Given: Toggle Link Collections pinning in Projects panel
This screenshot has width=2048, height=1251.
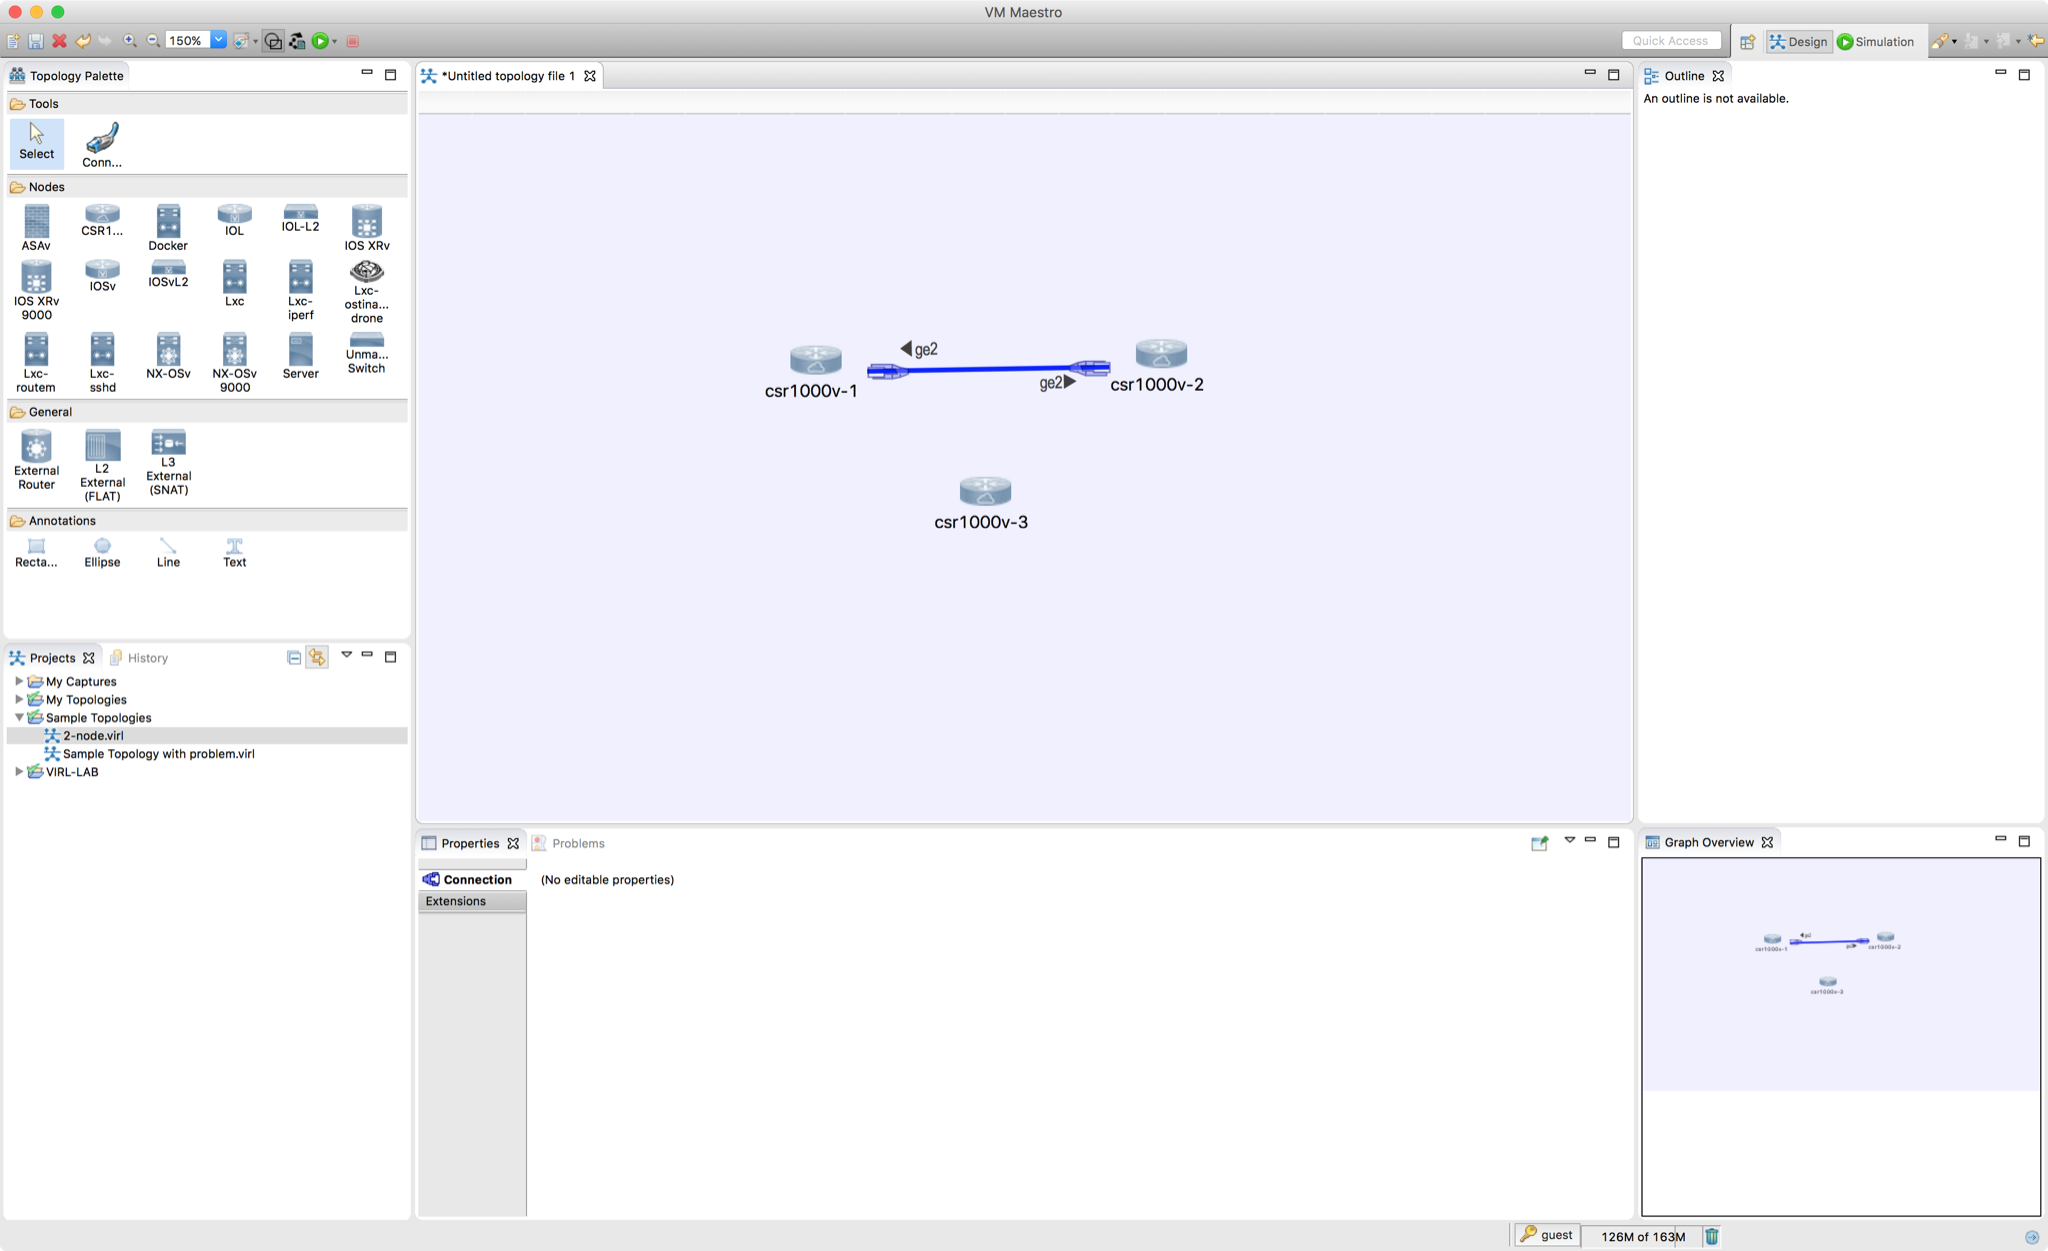Looking at the screenshot, I should point(317,657).
